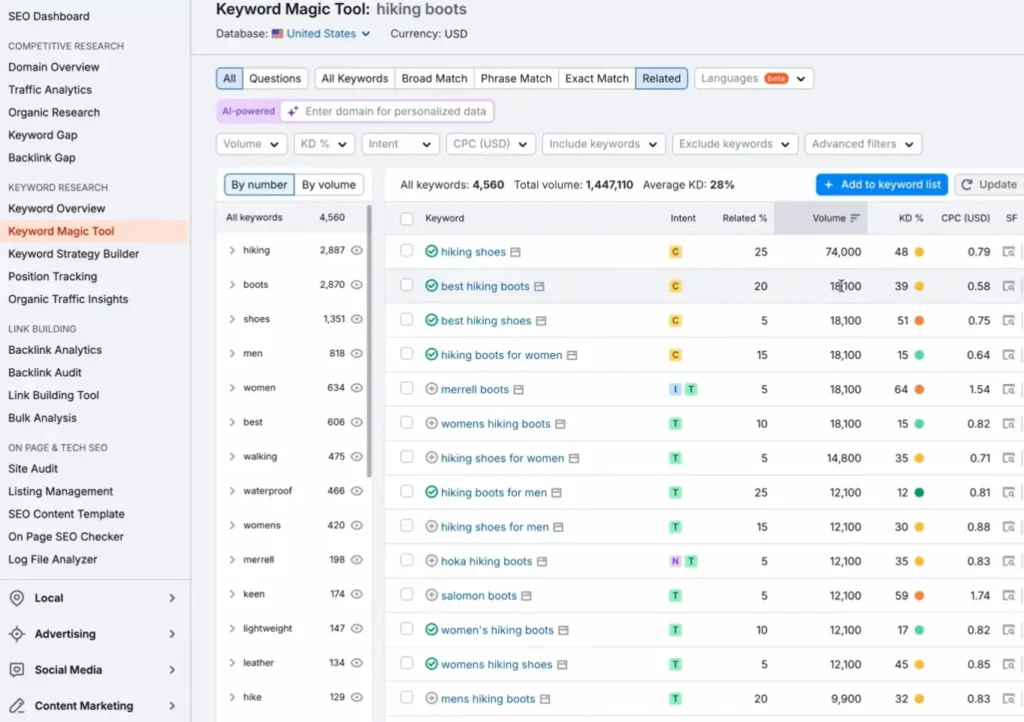Click the domain input for personalized data
This screenshot has width=1024, height=722.
tap(387, 112)
